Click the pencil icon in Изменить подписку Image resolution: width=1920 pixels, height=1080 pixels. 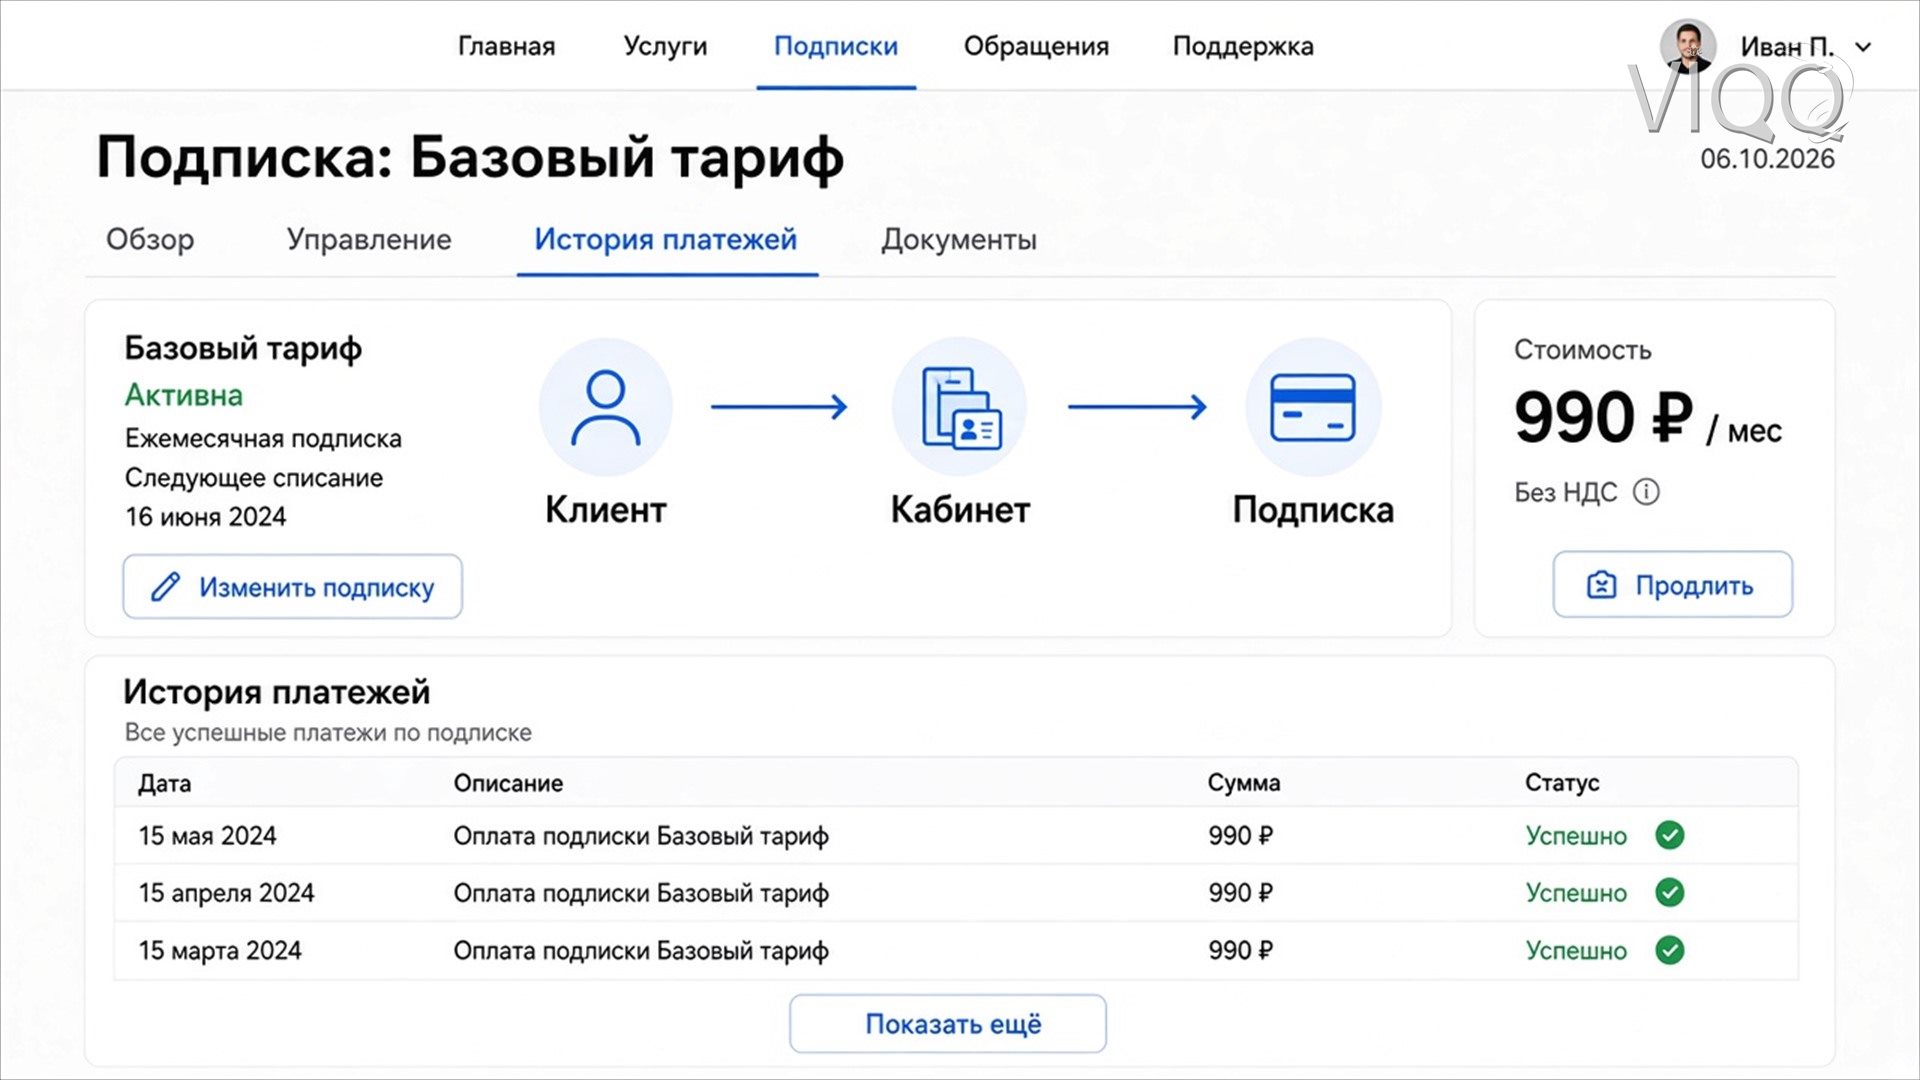pyautogui.click(x=165, y=587)
